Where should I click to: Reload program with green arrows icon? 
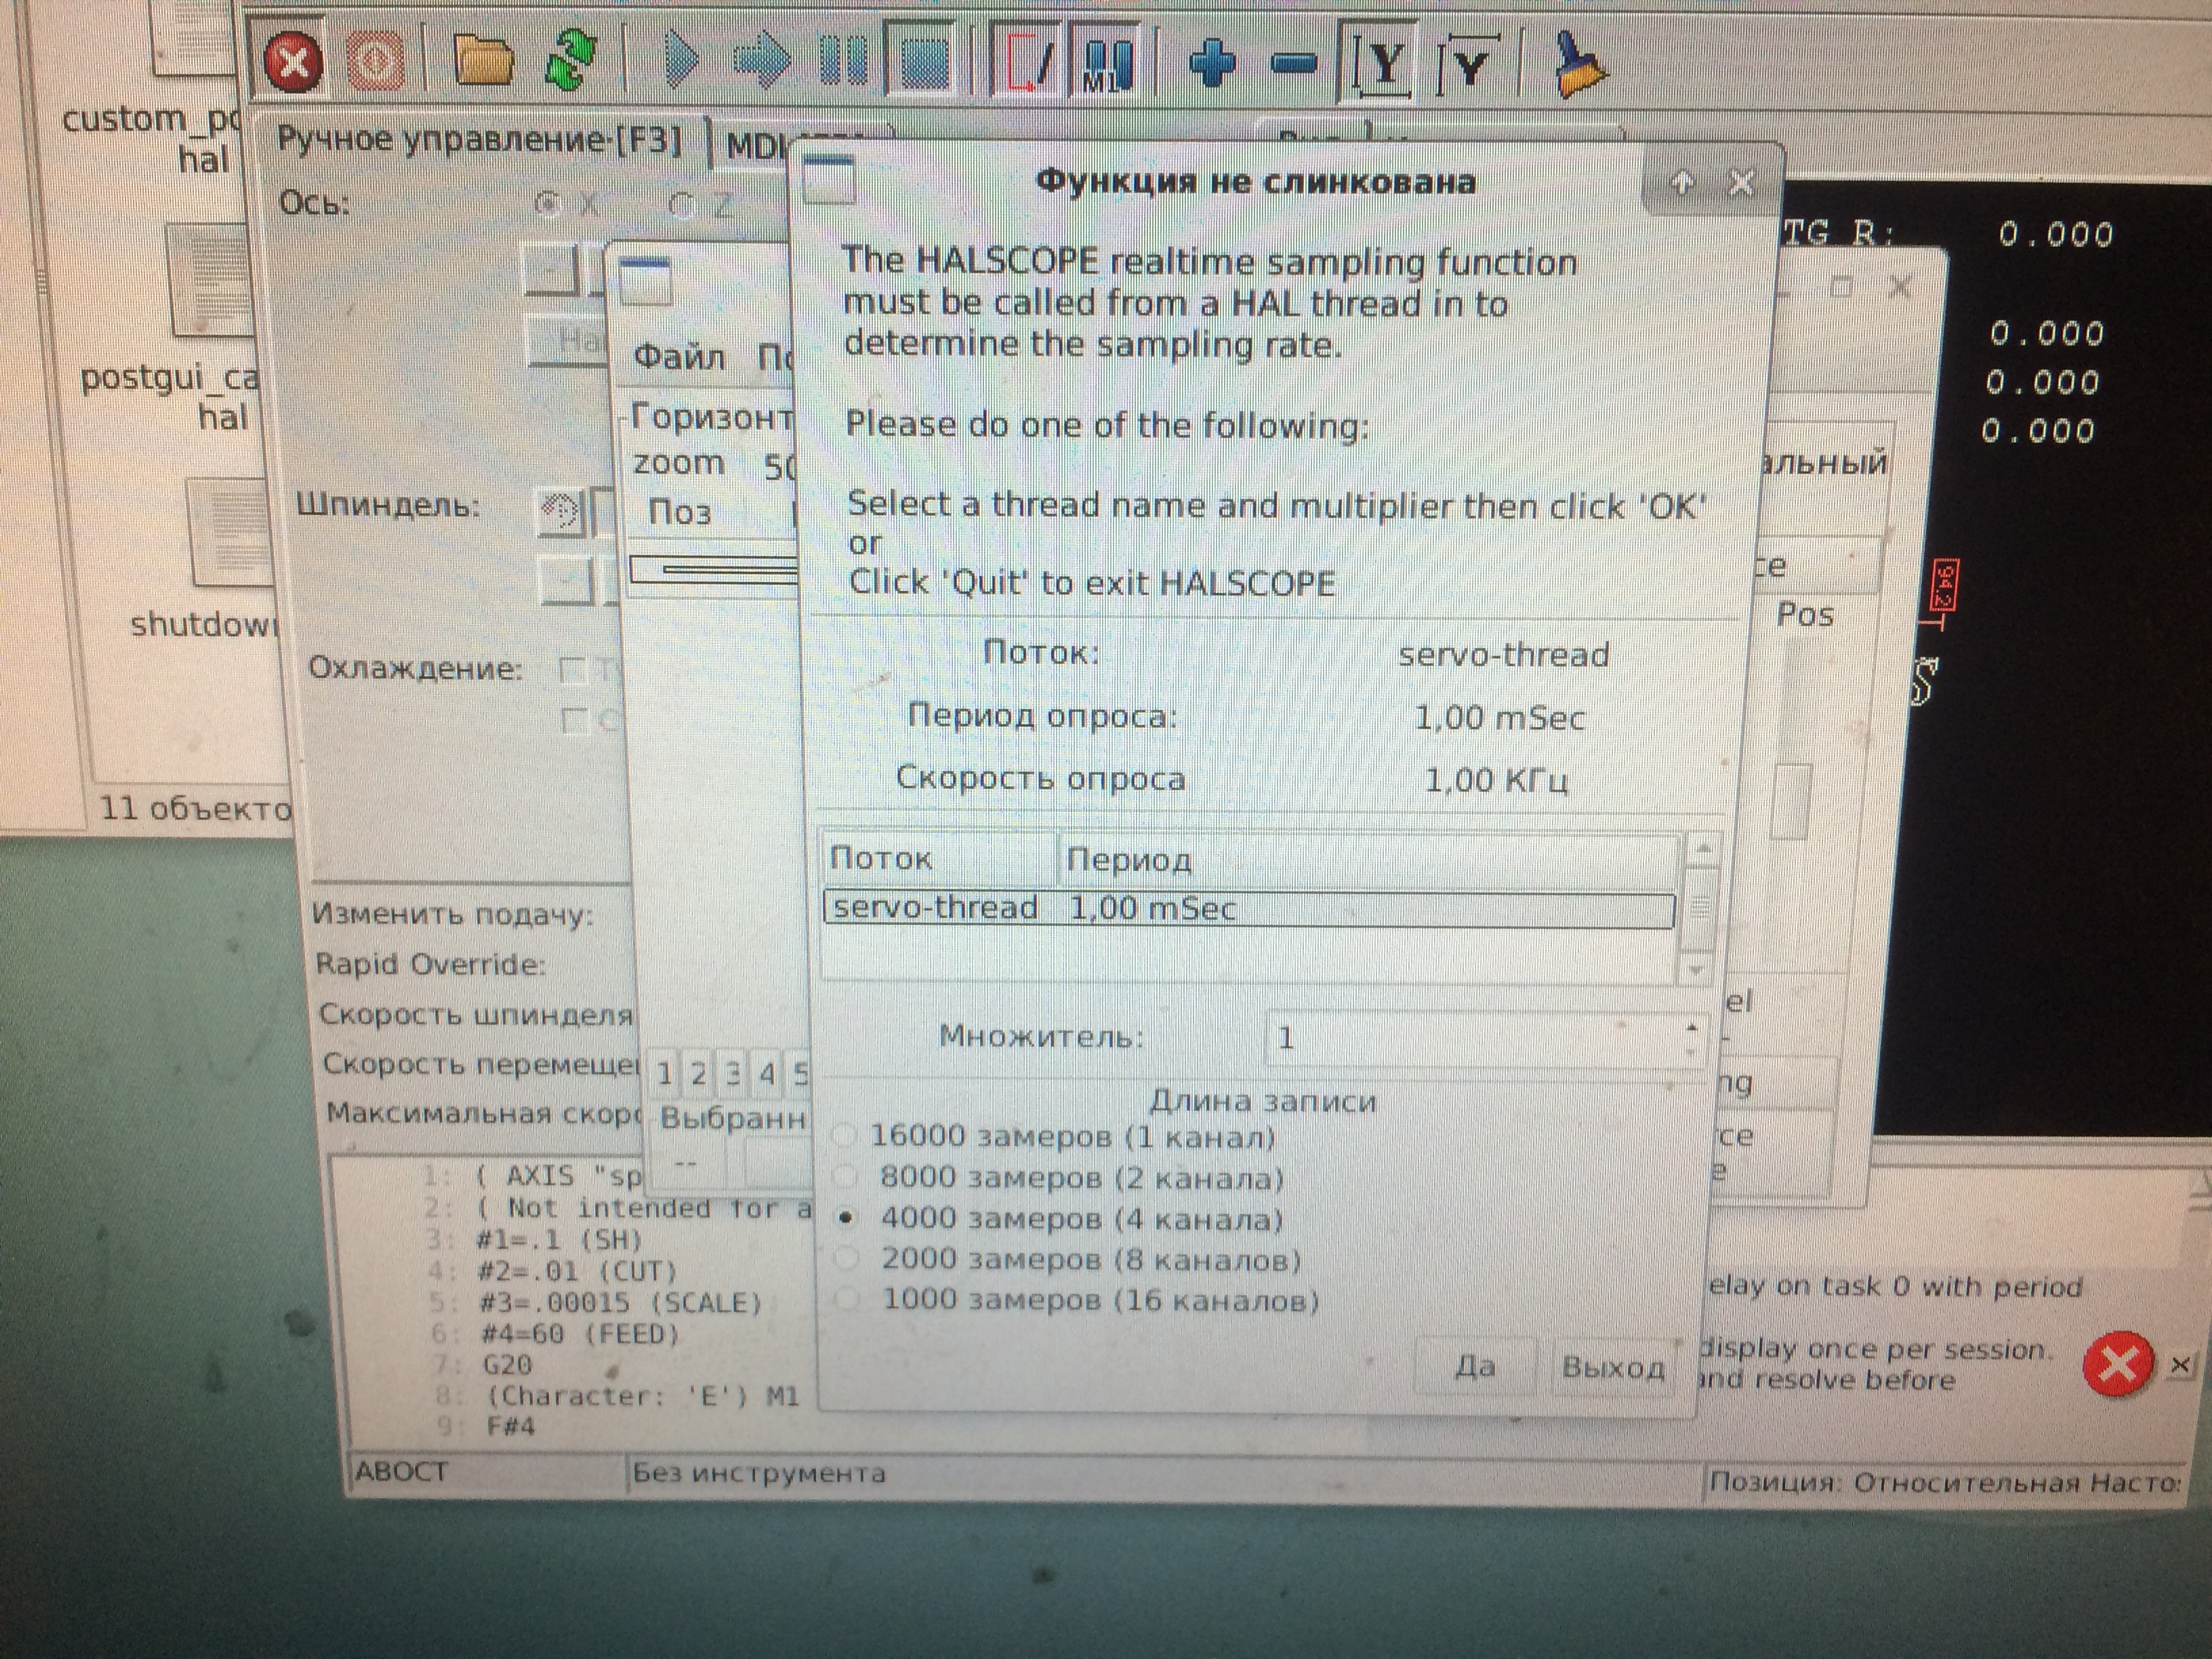click(571, 60)
